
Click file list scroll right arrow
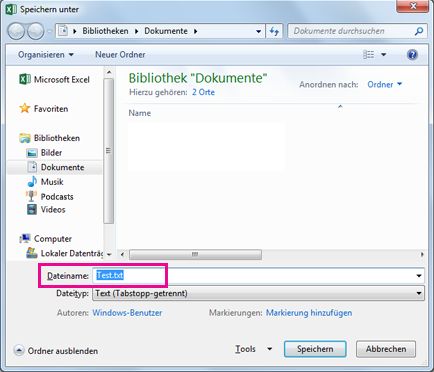click(422, 254)
